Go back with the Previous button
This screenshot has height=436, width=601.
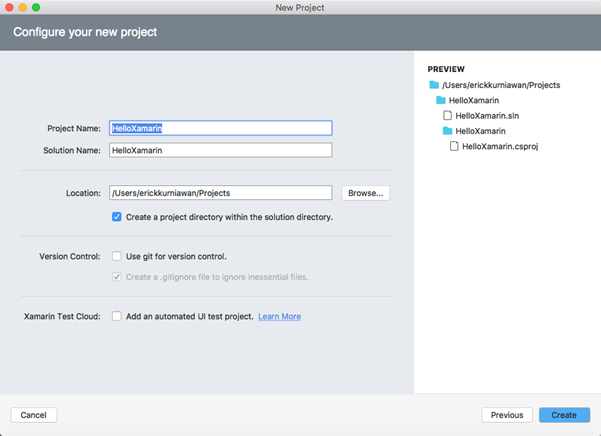506,414
